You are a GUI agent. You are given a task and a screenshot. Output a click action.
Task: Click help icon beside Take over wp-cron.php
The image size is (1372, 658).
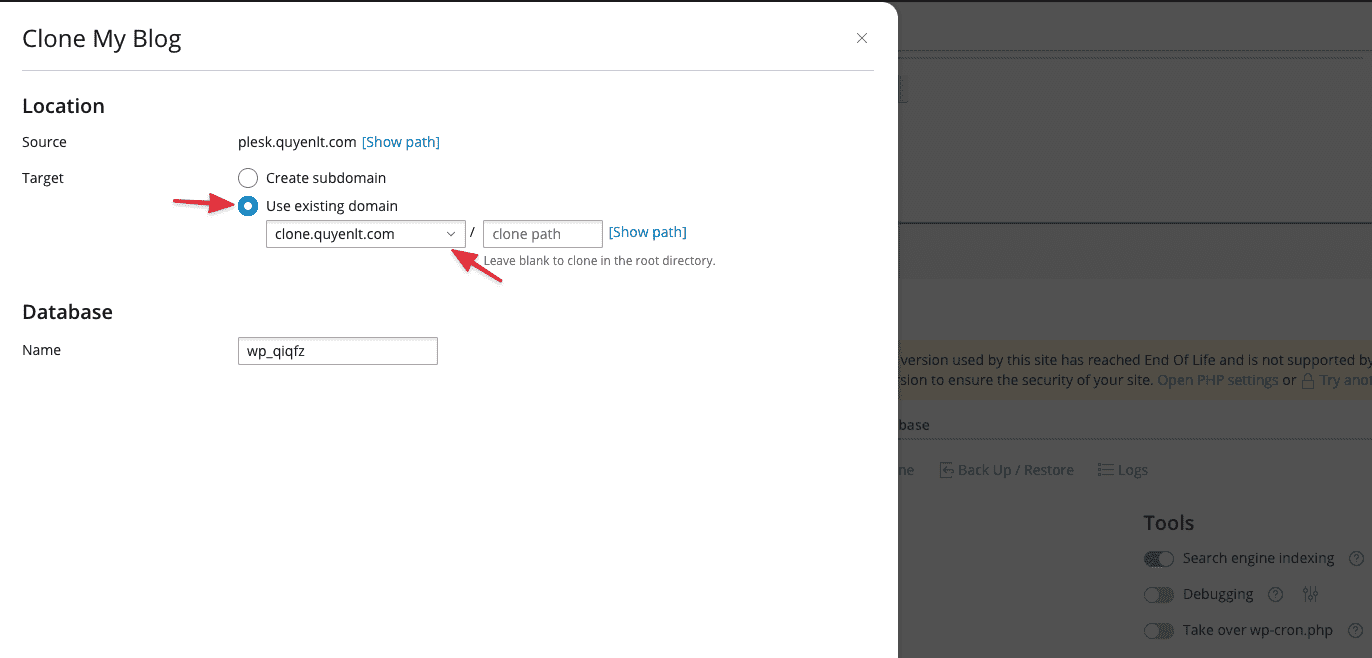[1355, 631]
